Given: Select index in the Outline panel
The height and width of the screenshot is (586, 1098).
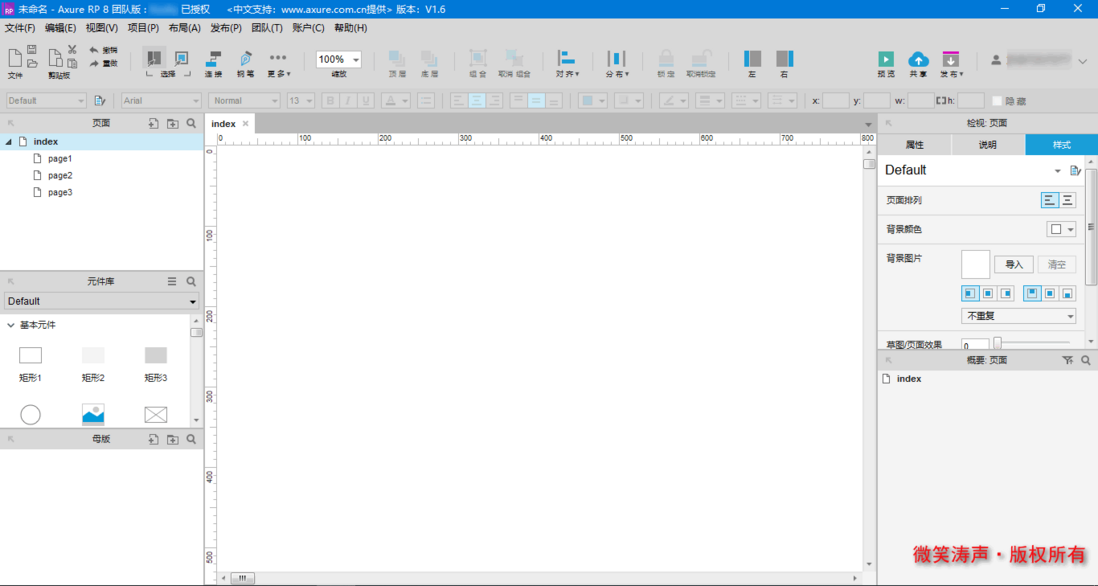Looking at the screenshot, I should (x=908, y=378).
